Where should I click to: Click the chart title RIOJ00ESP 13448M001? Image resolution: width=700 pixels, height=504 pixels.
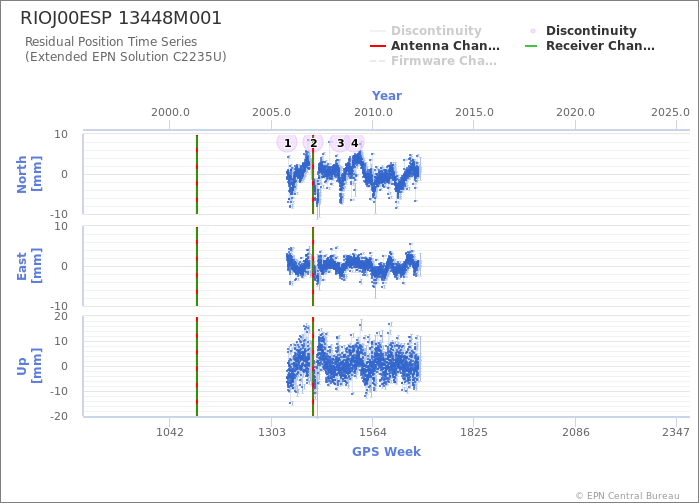[121, 18]
